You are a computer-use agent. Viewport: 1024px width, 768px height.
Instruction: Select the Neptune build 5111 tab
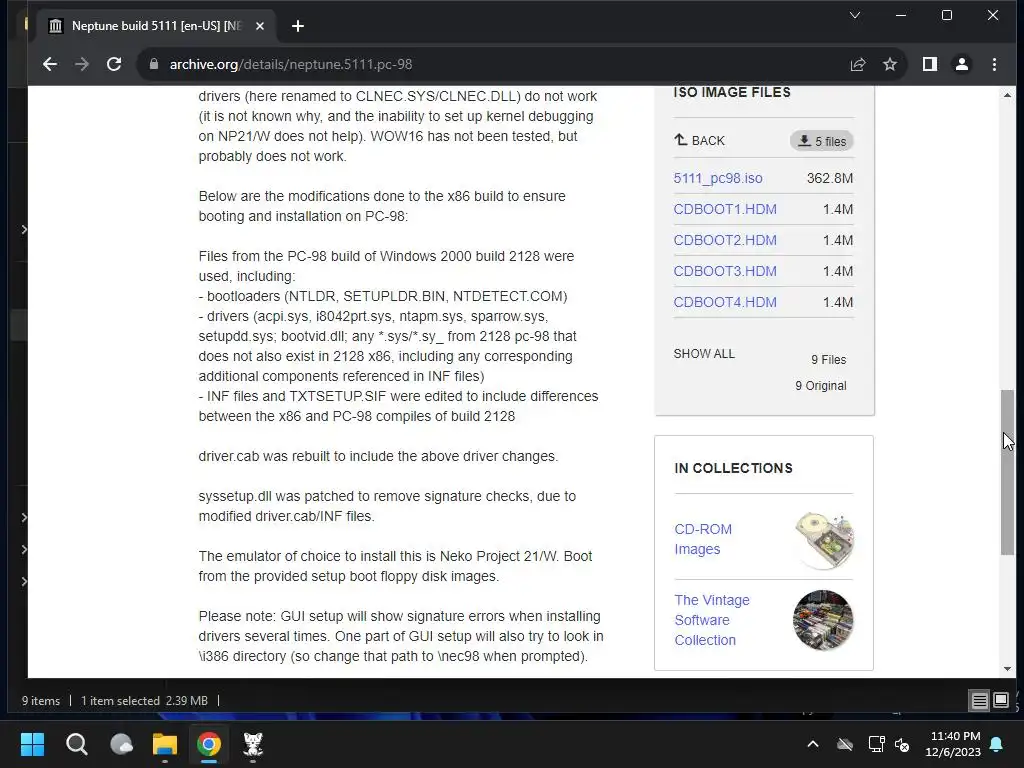157,26
